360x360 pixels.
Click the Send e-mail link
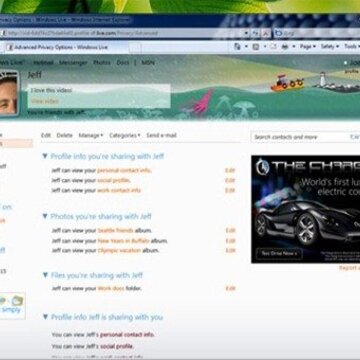coord(161,135)
